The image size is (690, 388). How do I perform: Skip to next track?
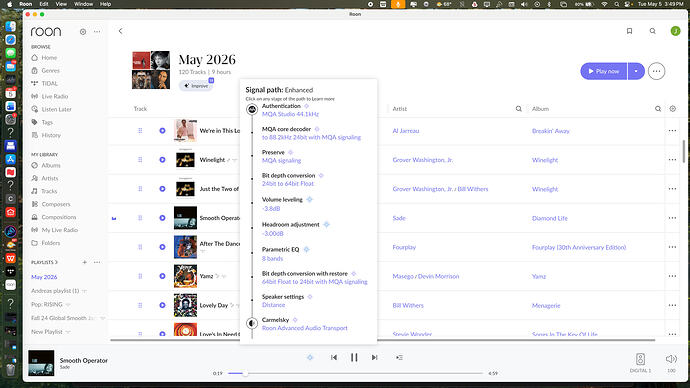(374, 358)
